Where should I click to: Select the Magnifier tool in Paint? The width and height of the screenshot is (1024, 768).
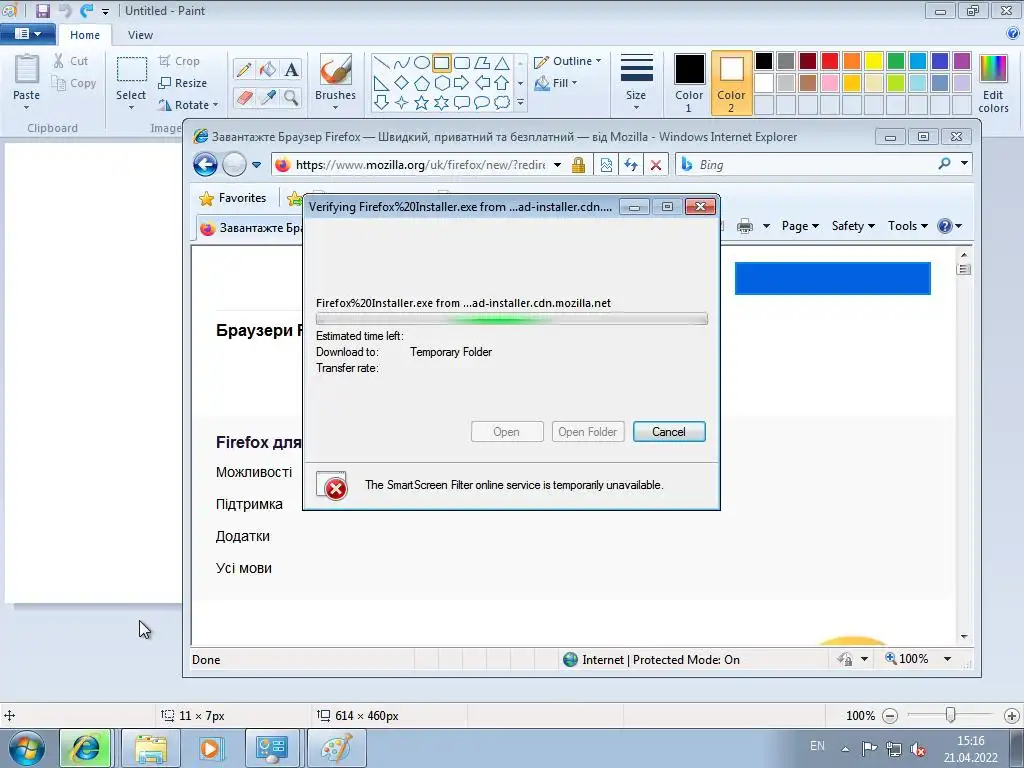(x=291, y=97)
